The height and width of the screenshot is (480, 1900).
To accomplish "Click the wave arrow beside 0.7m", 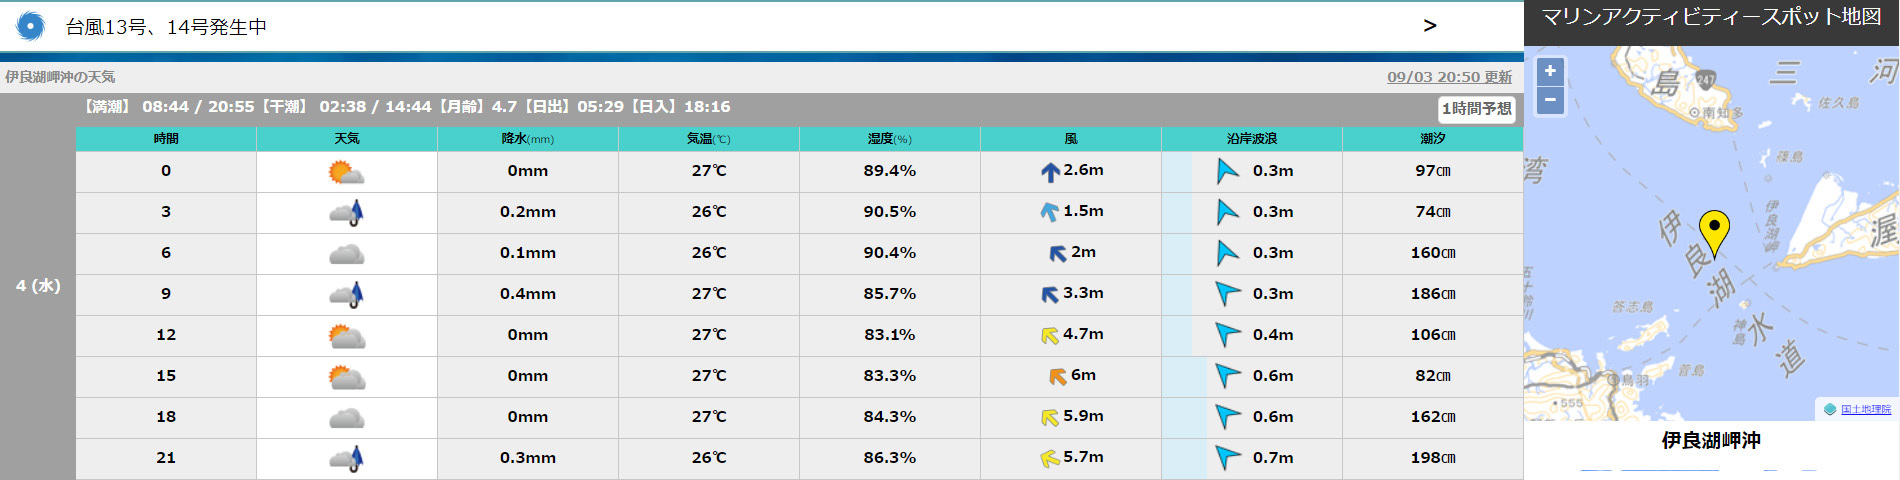I will [1227, 458].
